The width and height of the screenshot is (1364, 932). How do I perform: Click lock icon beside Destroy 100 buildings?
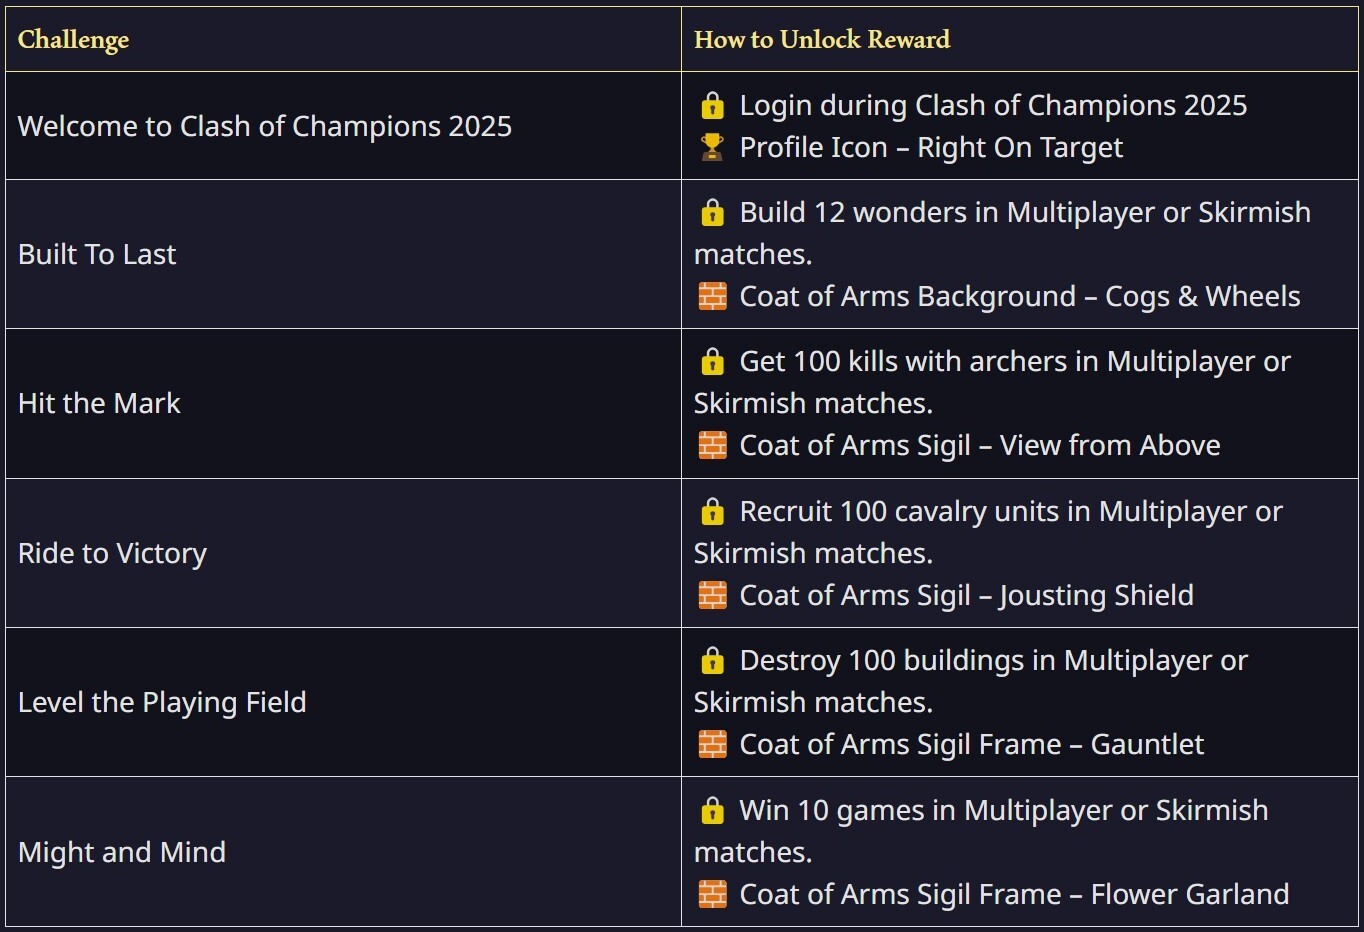click(x=712, y=661)
